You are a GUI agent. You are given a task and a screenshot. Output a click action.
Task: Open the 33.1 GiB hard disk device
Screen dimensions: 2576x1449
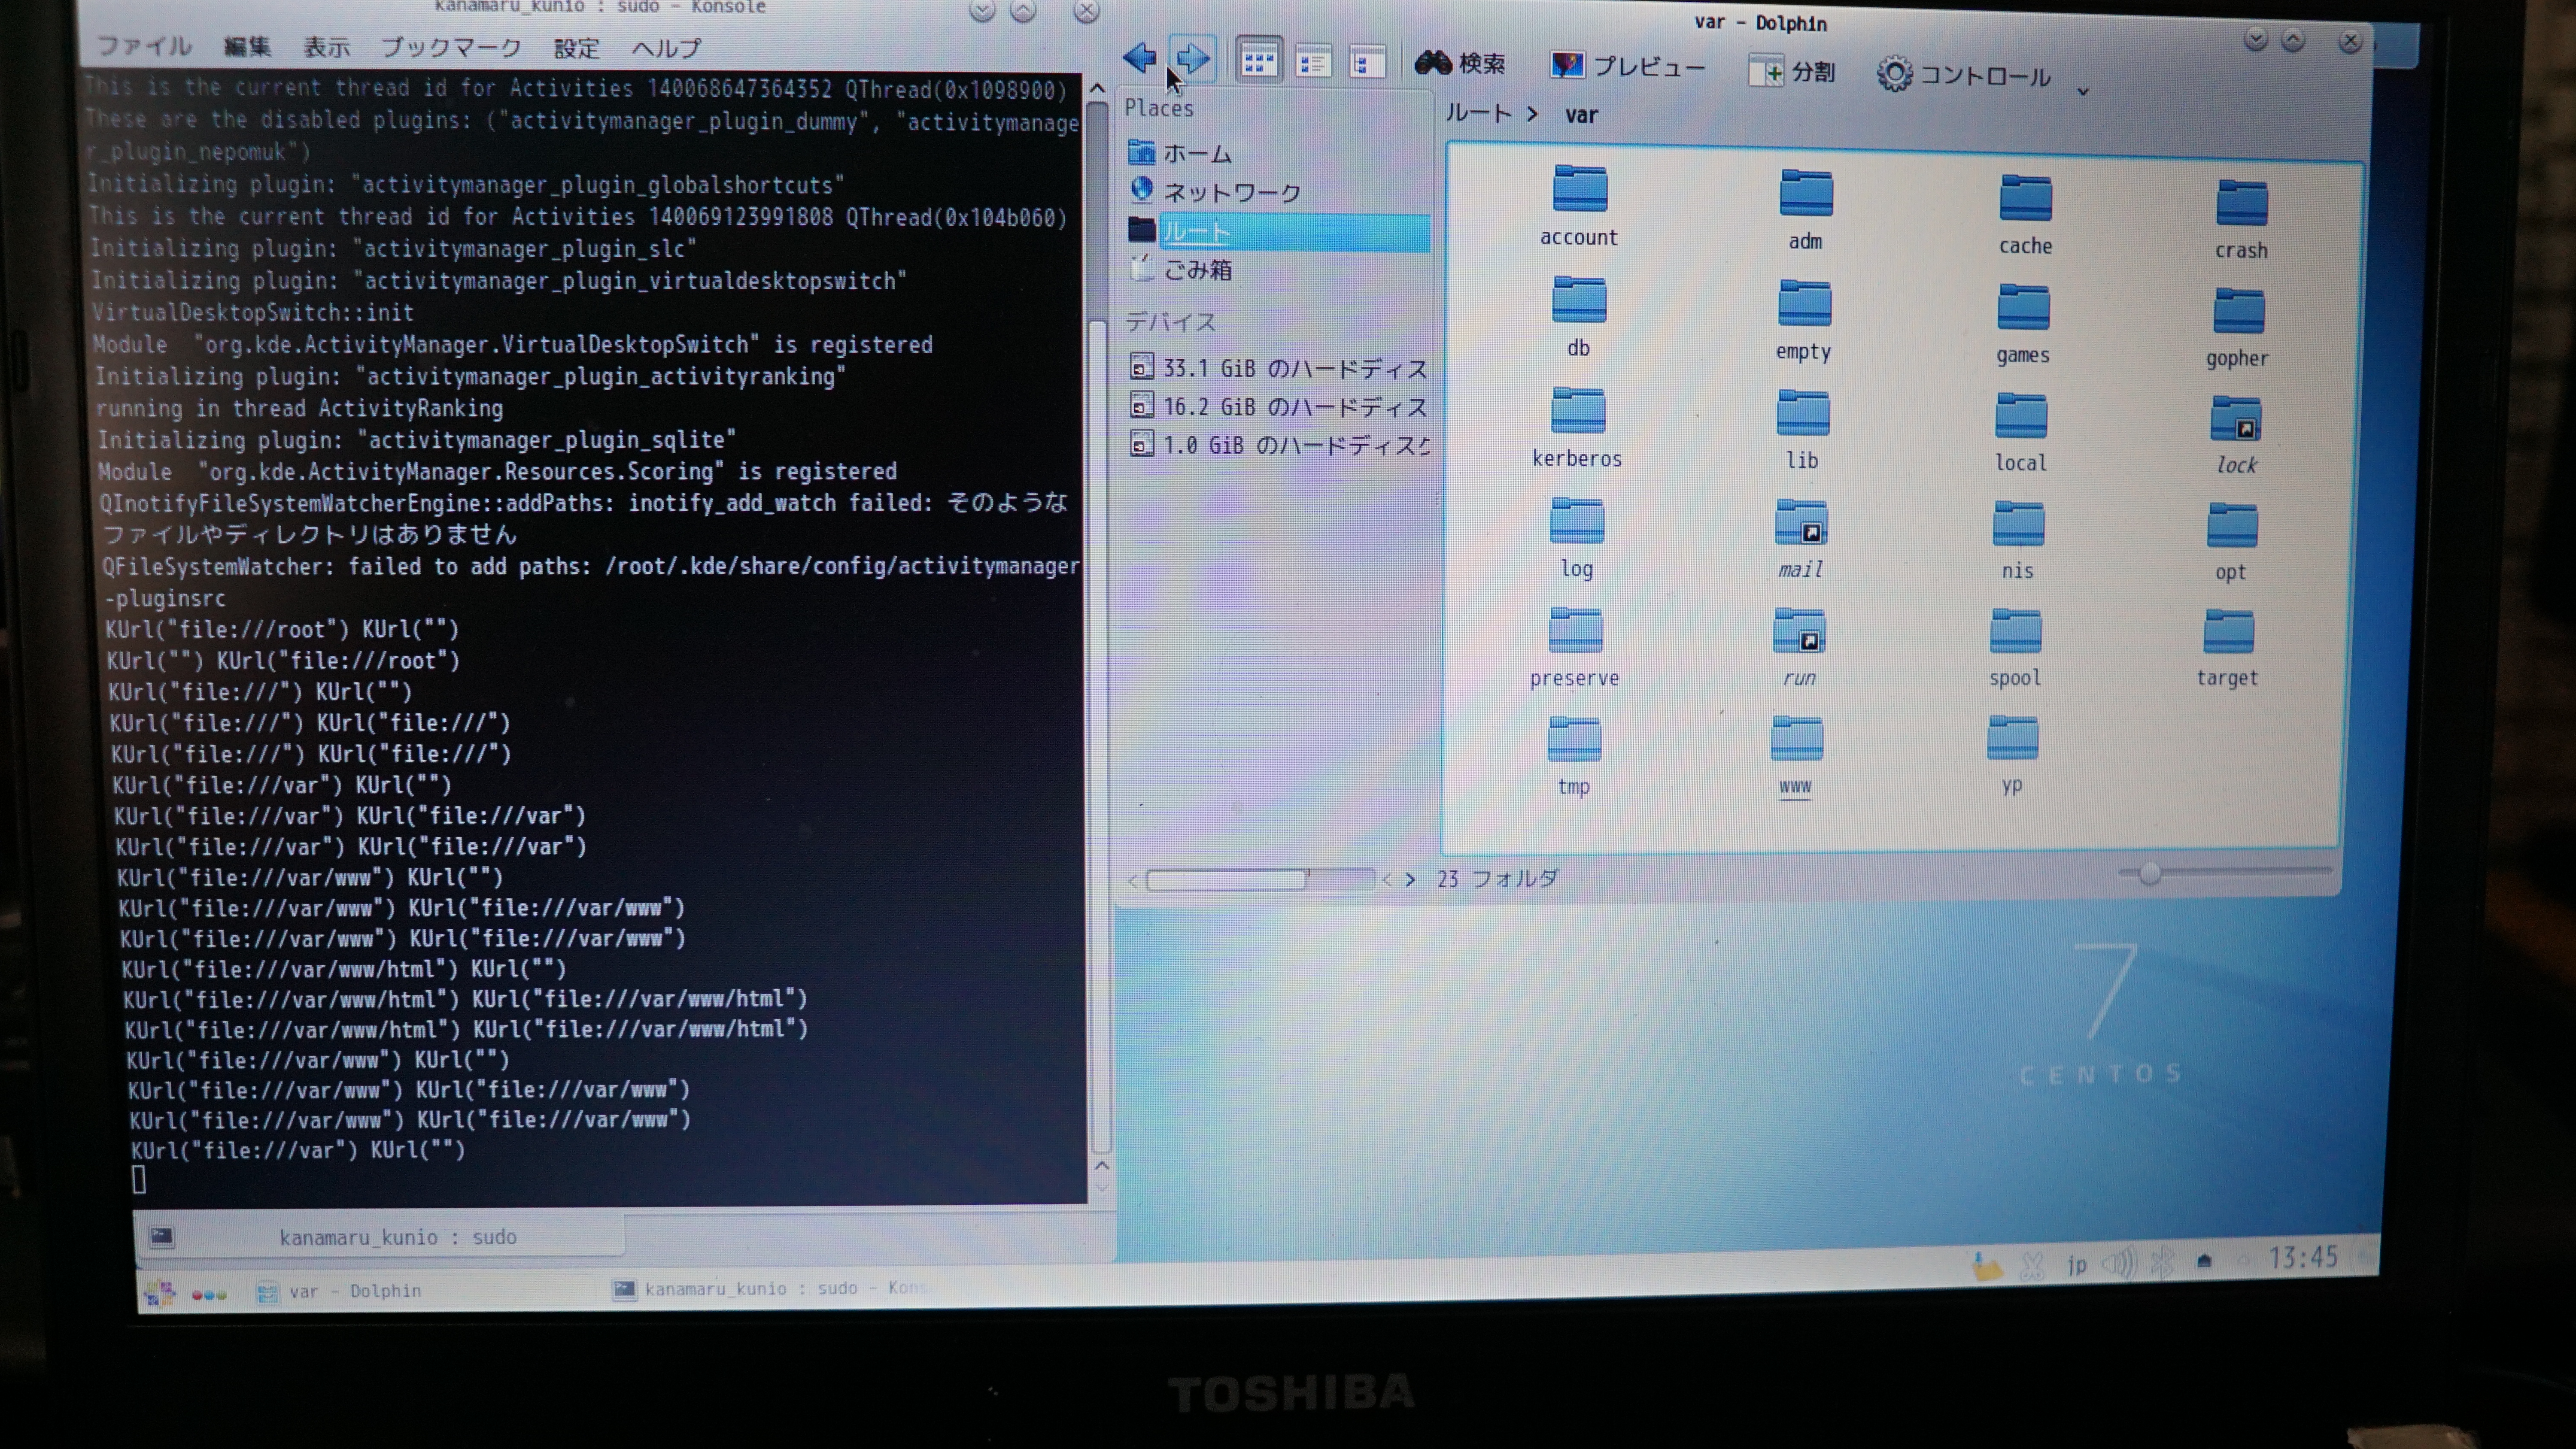pyautogui.click(x=1279, y=368)
